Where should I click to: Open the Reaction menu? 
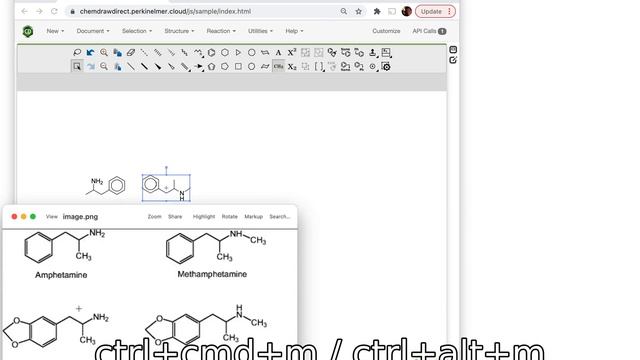click(x=221, y=31)
